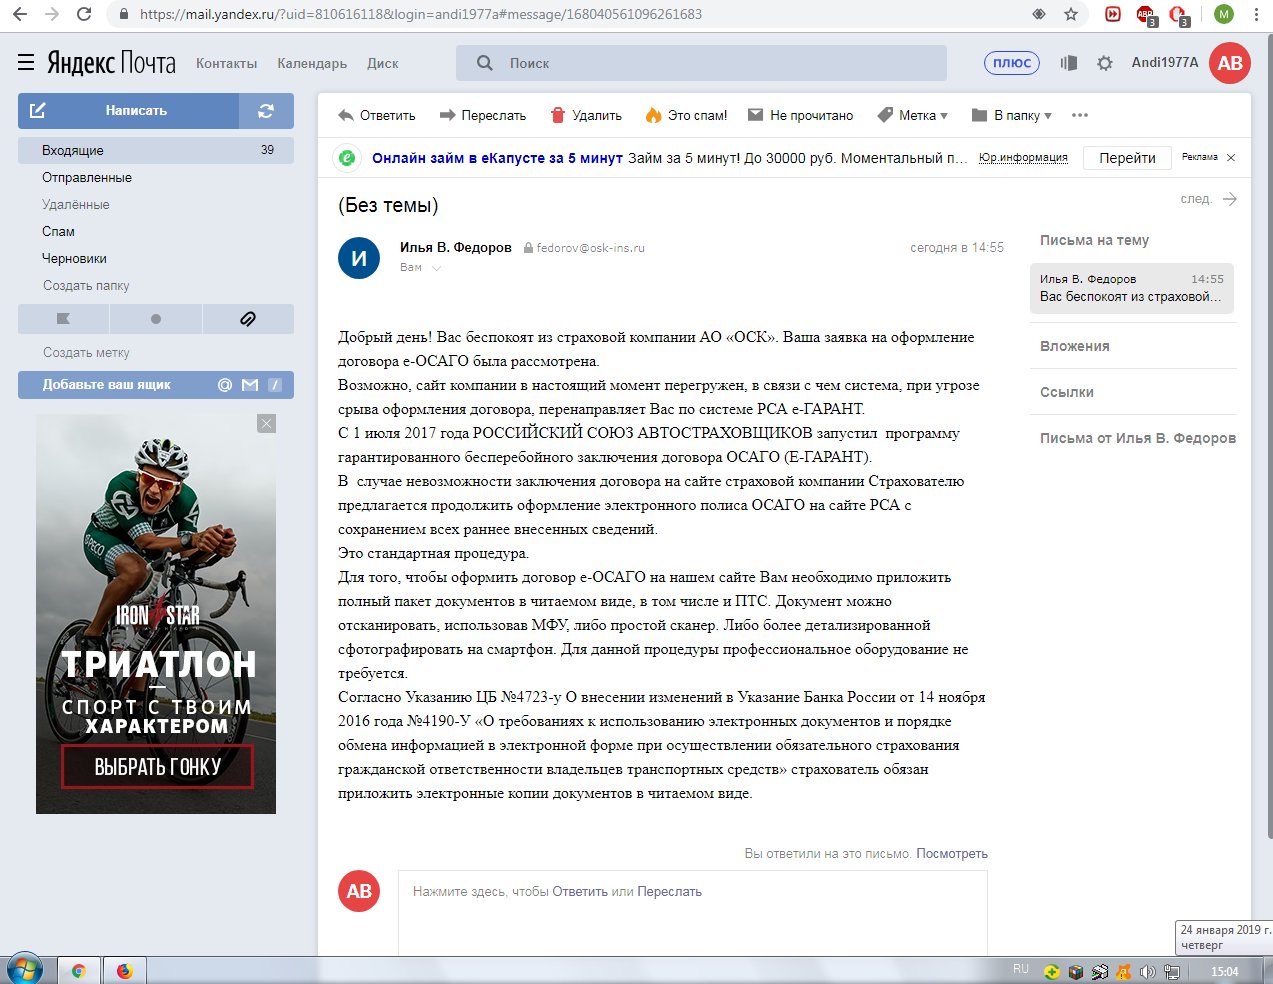1273x984 pixels.
Task: Filter by flagged messages icon
Action: coord(64,319)
